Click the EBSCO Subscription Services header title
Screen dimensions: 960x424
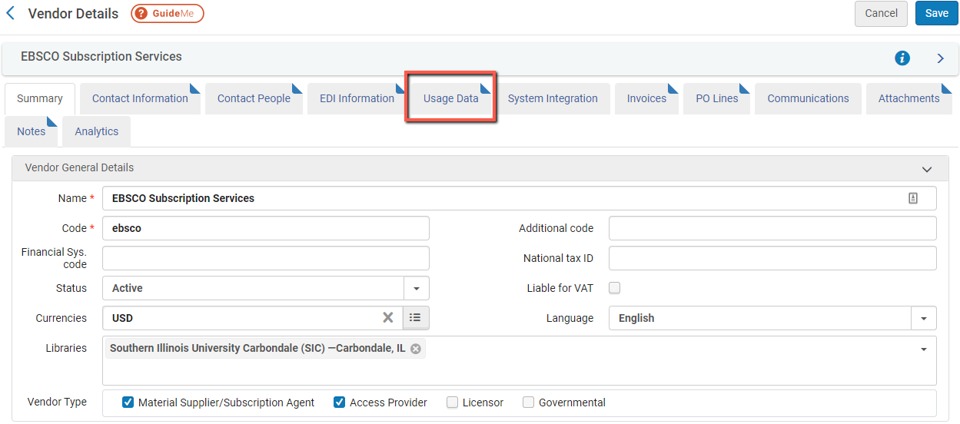101,56
